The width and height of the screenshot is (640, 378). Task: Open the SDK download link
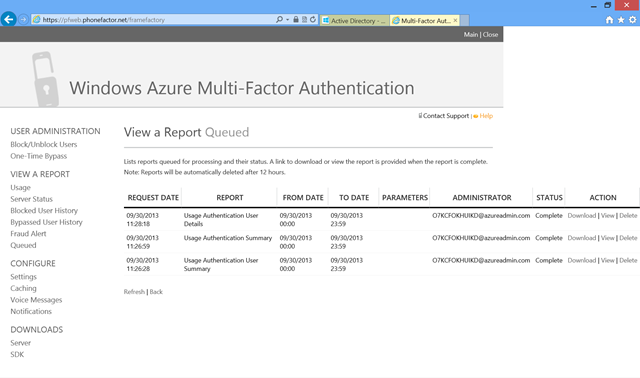17,354
